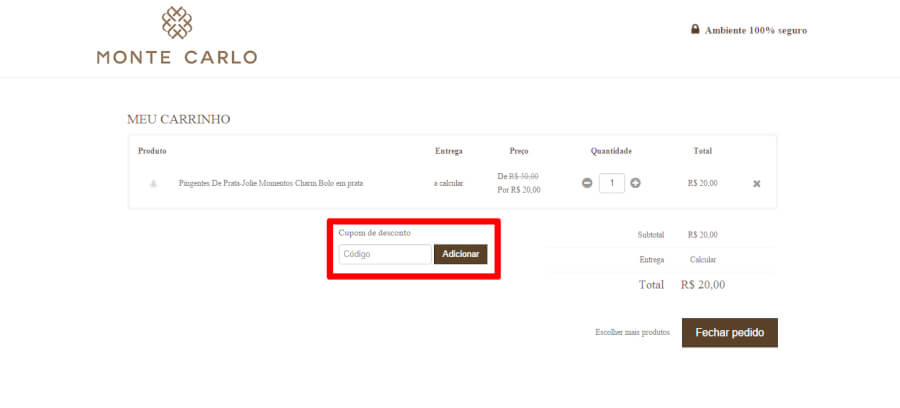Click the quantity number field

[611, 183]
